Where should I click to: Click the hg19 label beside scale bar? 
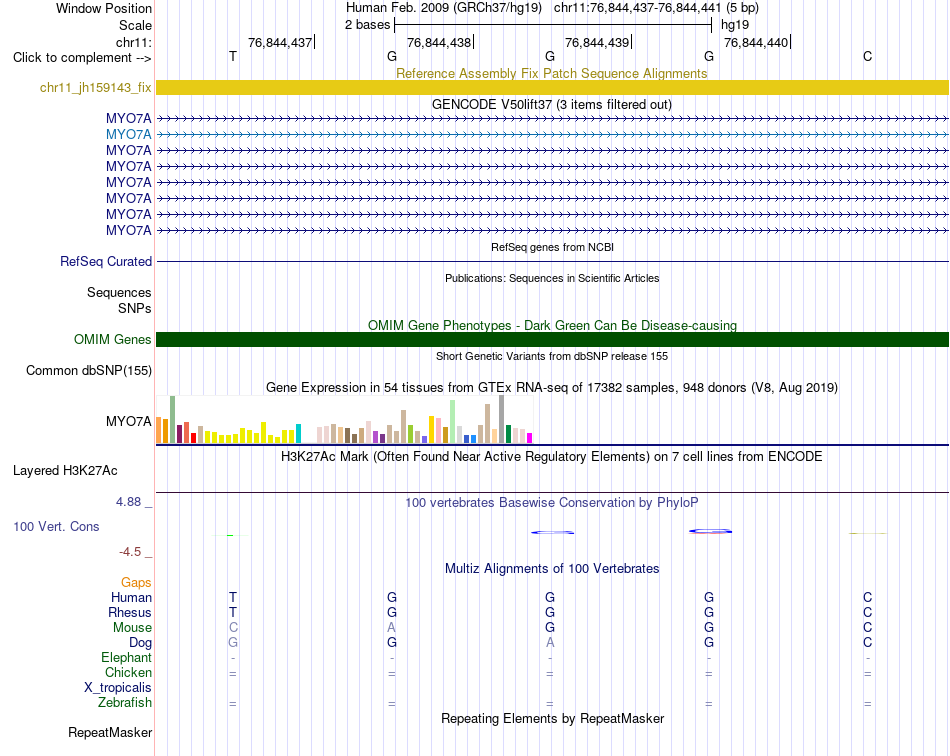735,25
